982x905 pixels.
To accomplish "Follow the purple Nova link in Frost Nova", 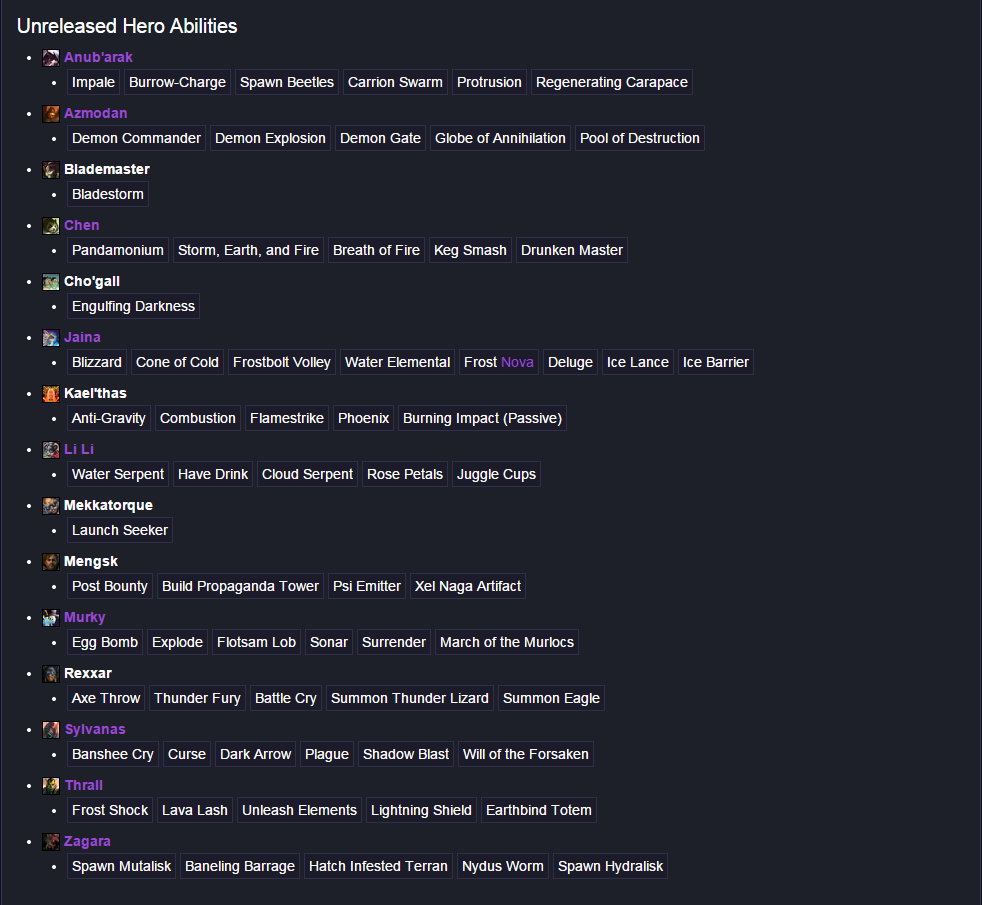I will [517, 362].
